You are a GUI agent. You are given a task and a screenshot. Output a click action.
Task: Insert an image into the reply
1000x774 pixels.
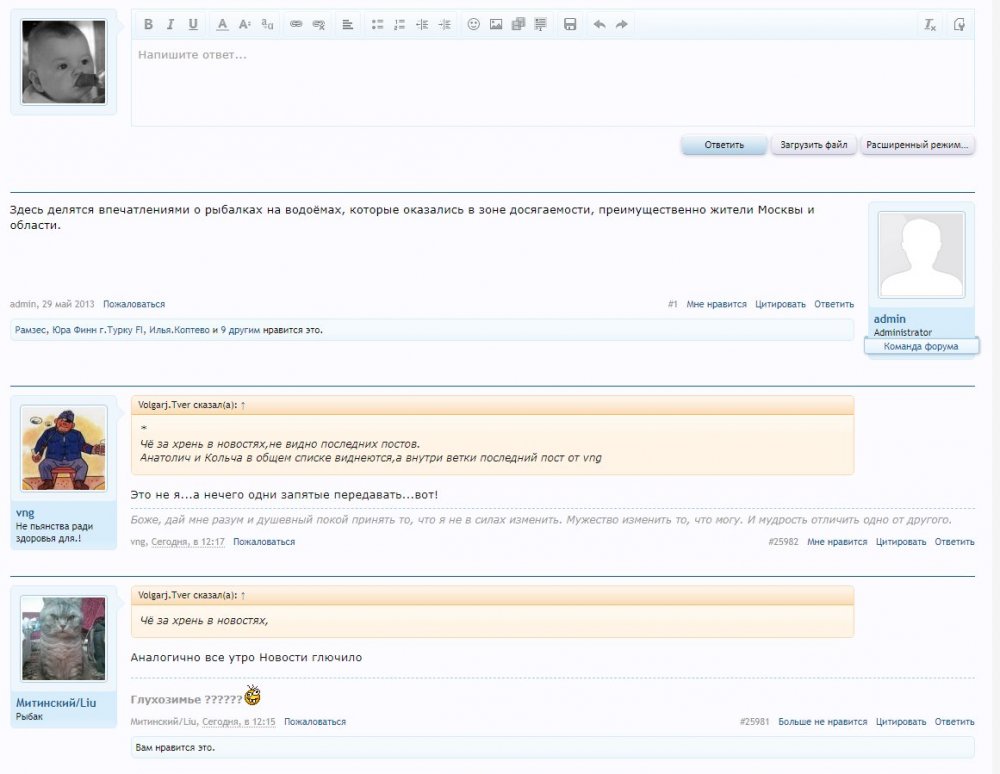[496, 24]
